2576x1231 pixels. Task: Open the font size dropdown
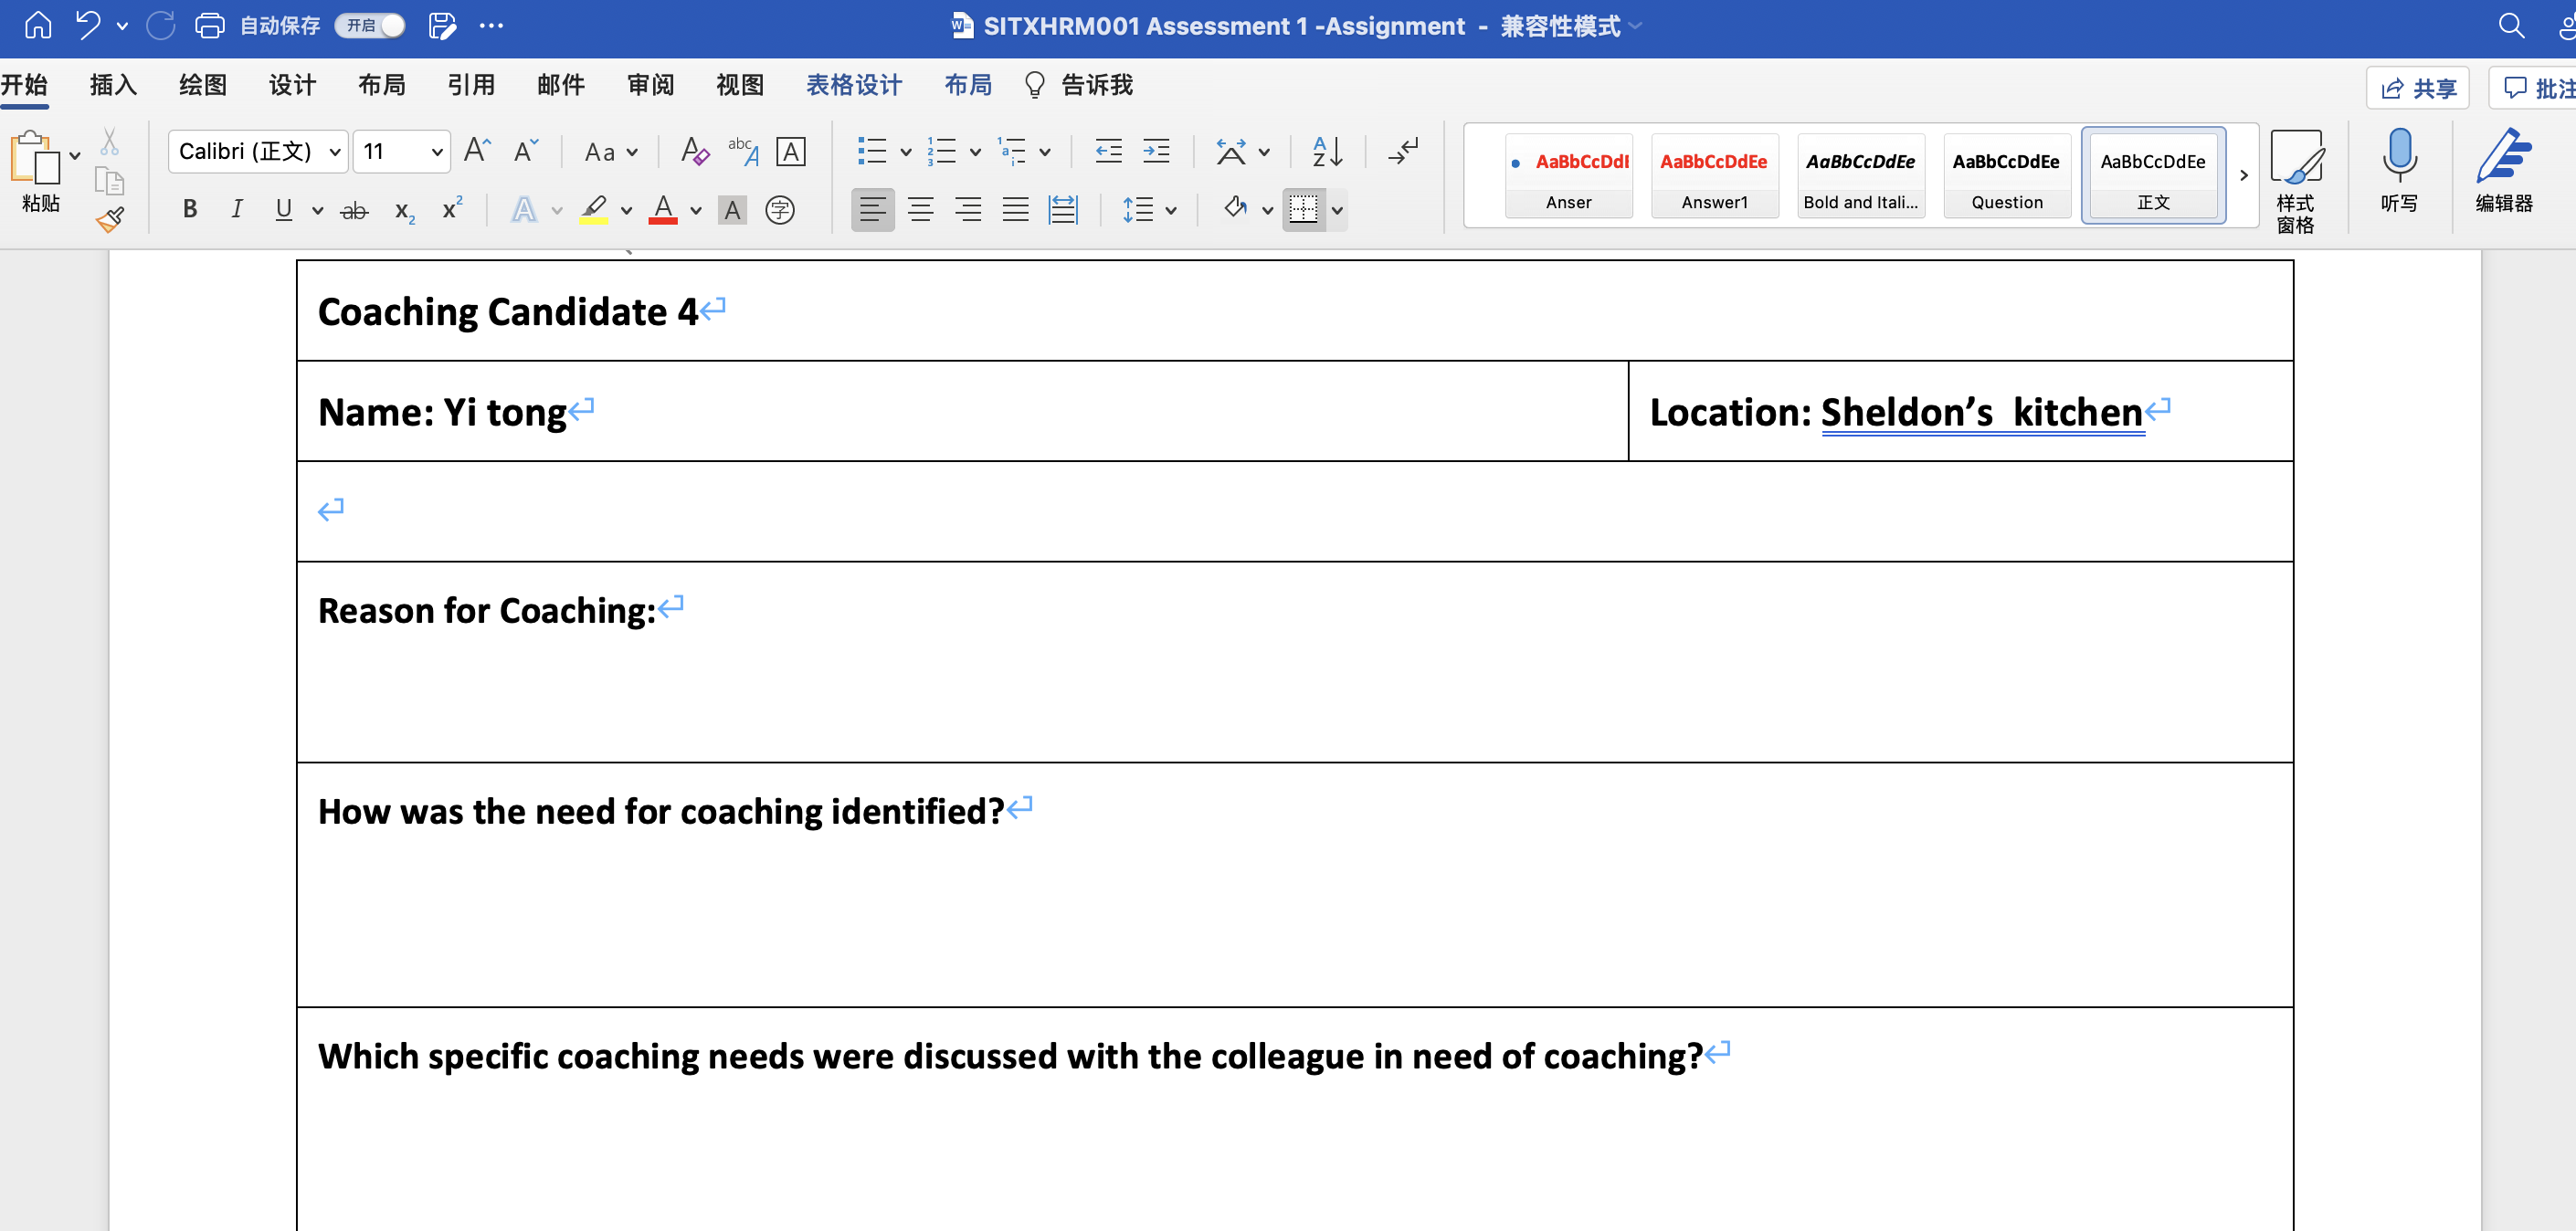coord(437,152)
